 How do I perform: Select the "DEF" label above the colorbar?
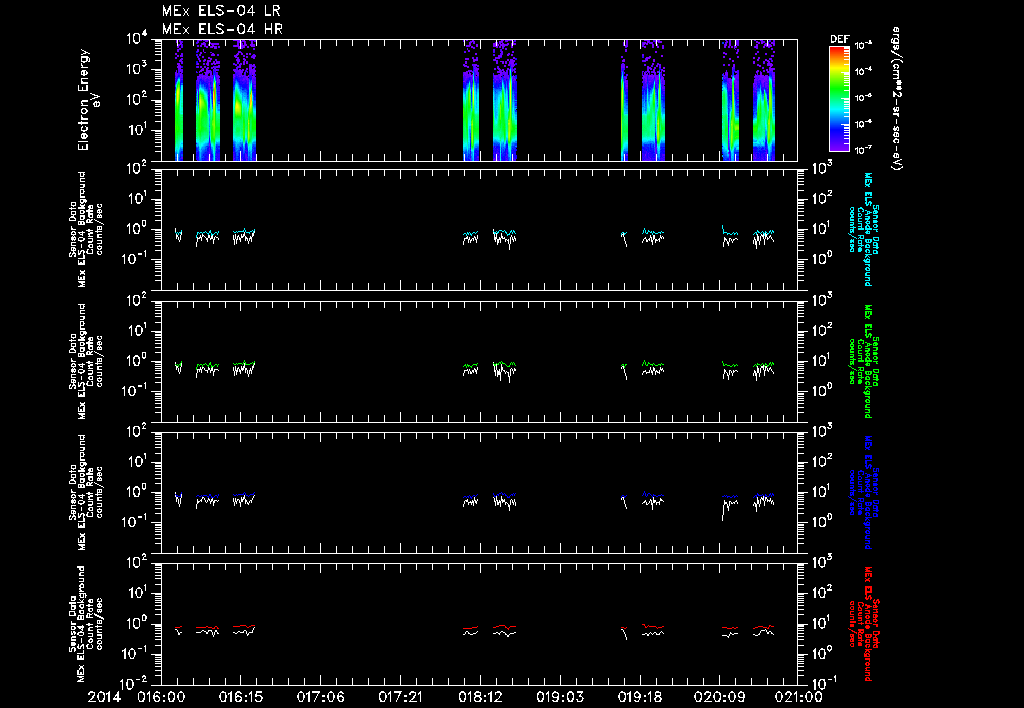(x=839, y=39)
